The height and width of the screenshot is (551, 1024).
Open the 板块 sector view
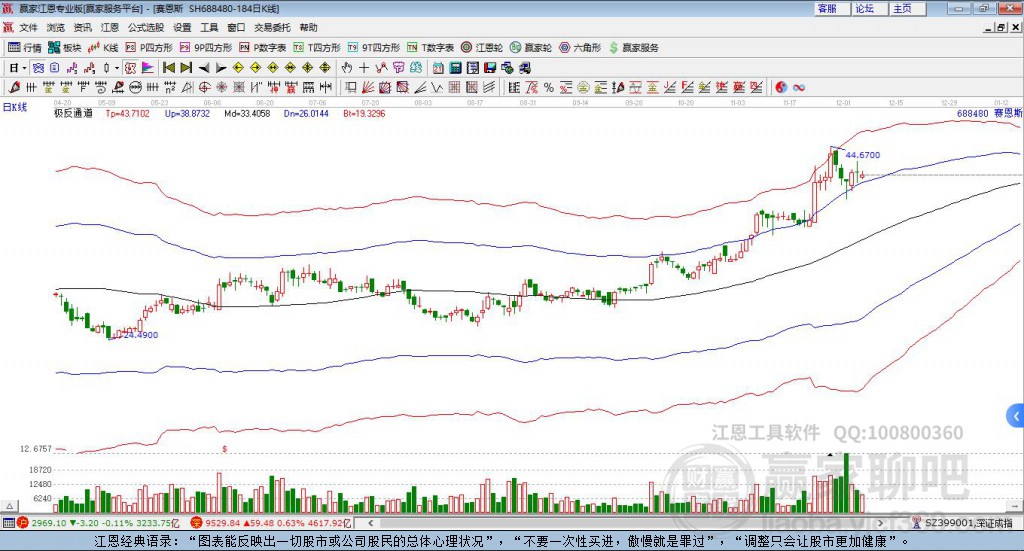pos(64,48)
